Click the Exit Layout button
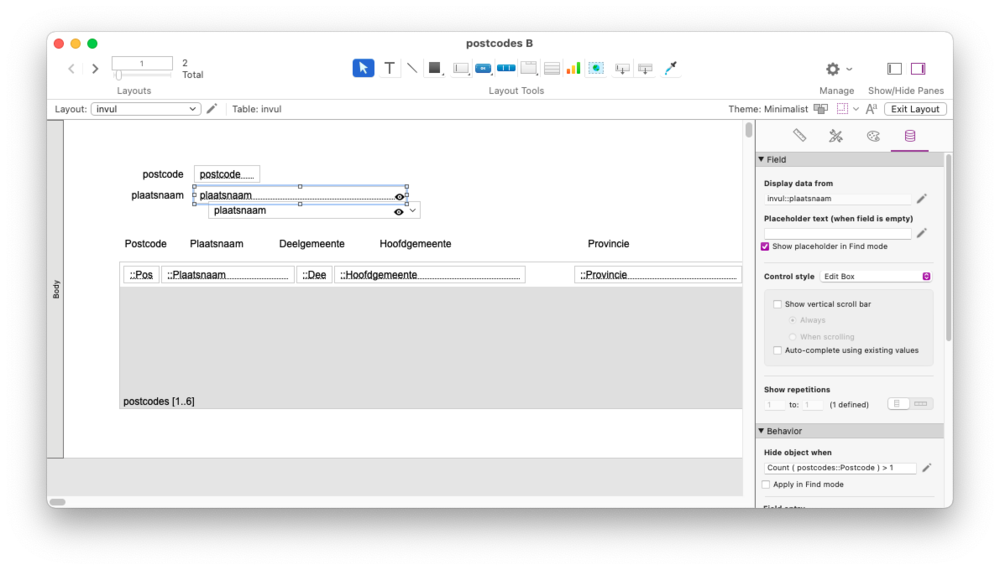This screenshot has height=570, width=1000. [x=915, y=109]
